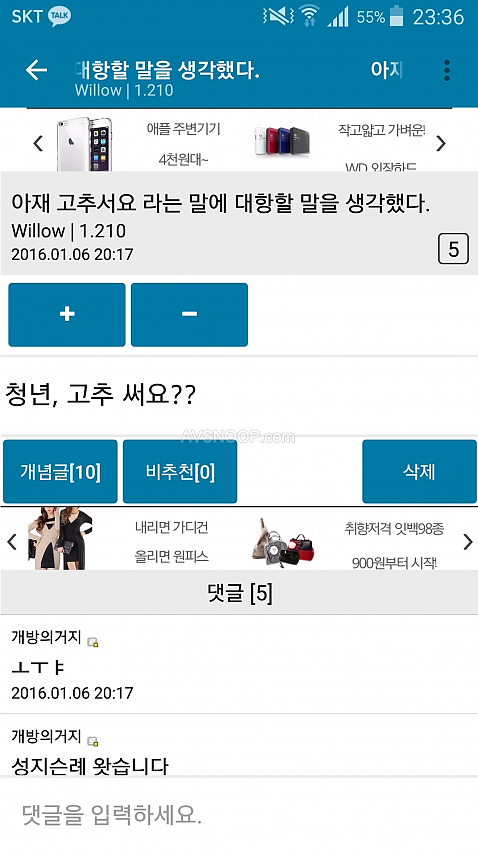Tap the minus font size button

pyautogui.click(x=189, y=314)
